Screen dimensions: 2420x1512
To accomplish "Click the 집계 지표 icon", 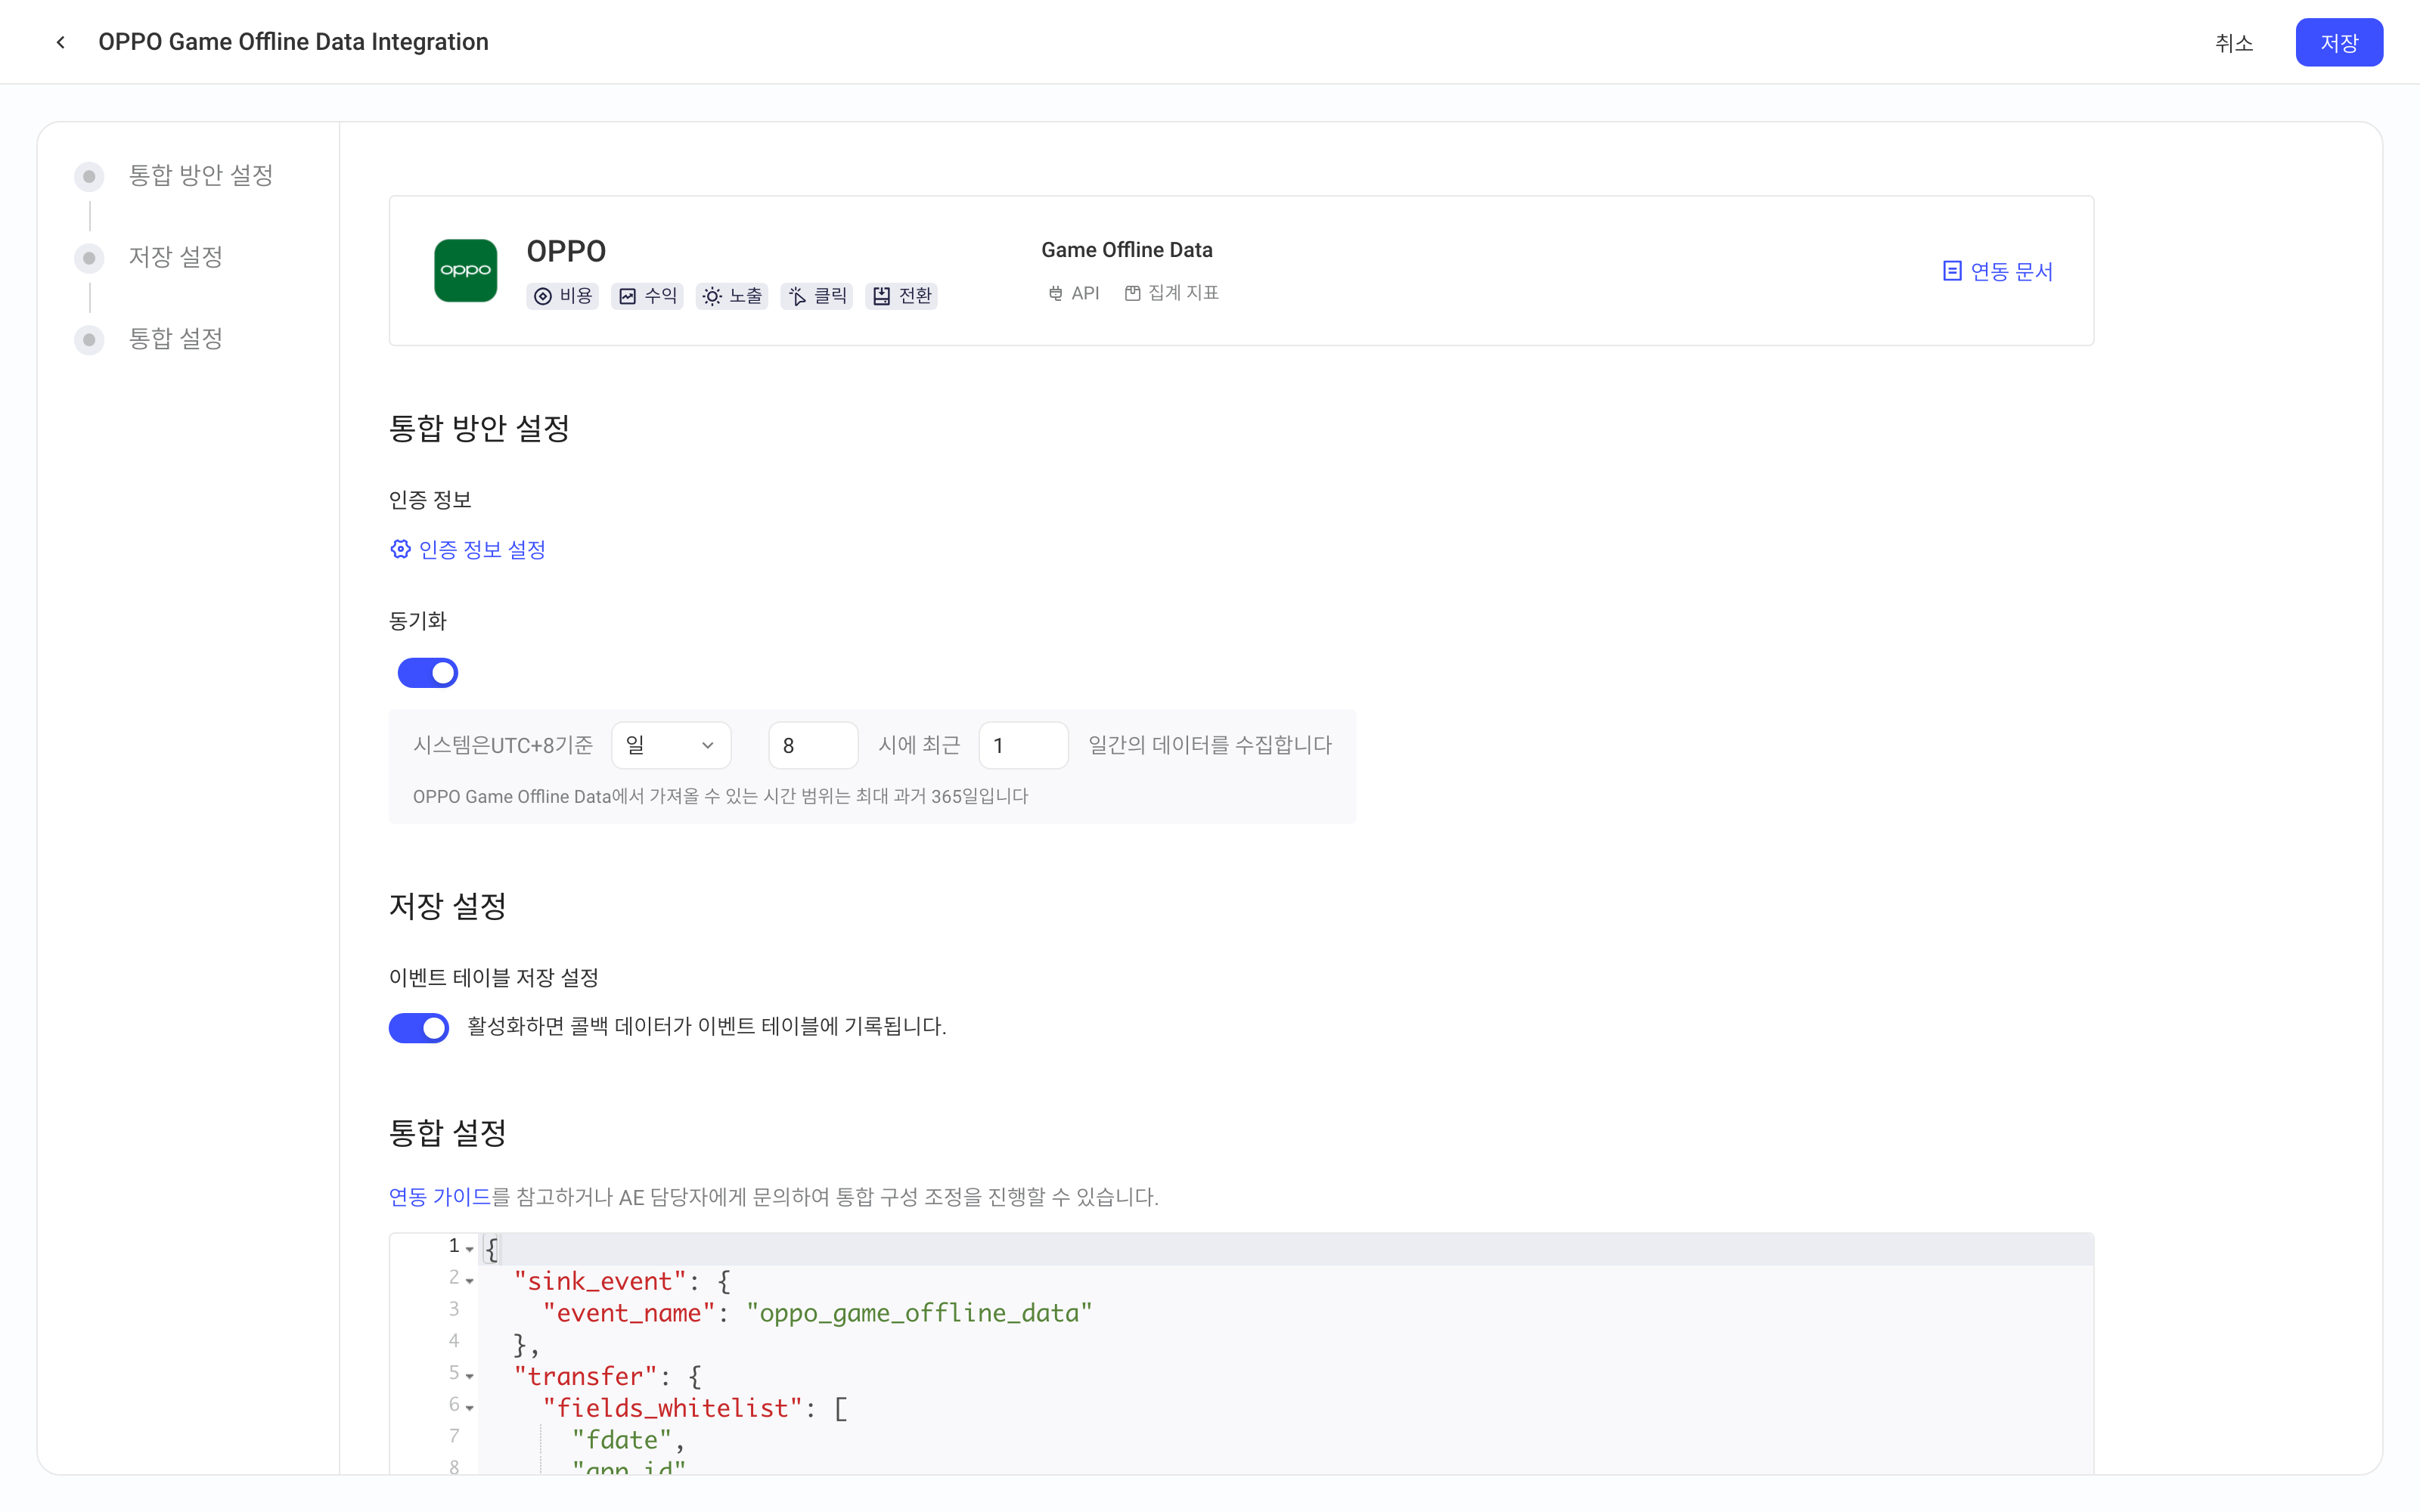I will 1132,293.
